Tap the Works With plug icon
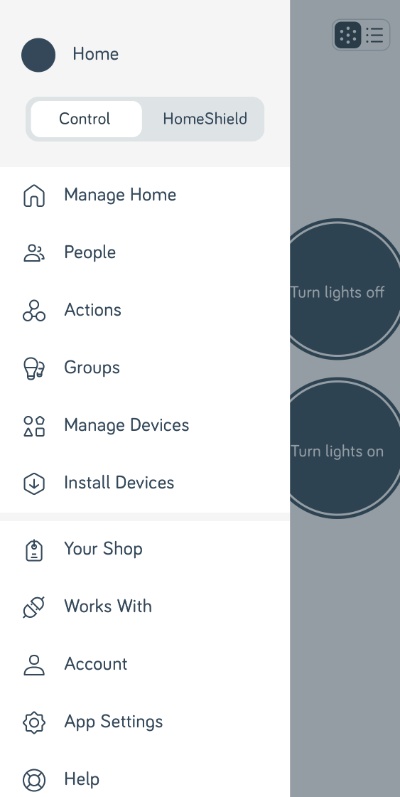 (x=34, y=607)
